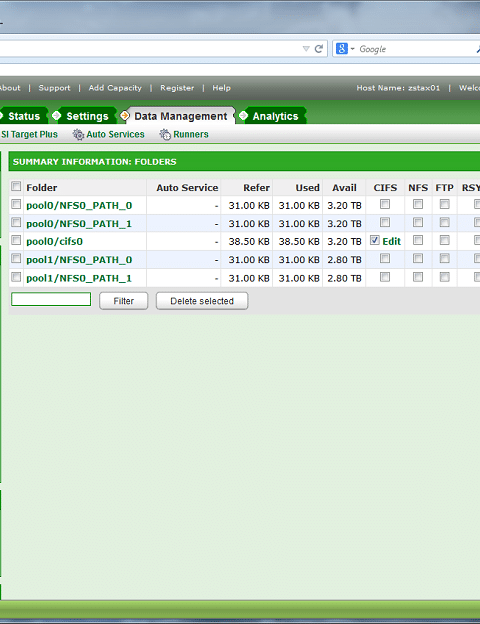Viewport: 480px width, 624px height.
Task: Click the Delete selected button
Action: pyautogui.click(x=202, y=301)
